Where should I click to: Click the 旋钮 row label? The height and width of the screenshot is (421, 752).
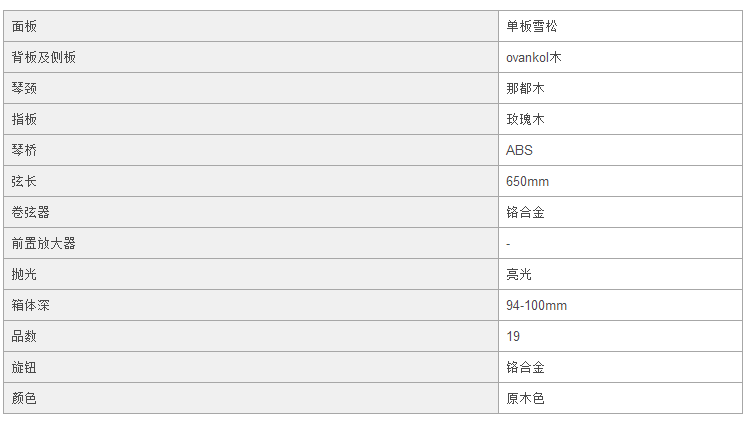coord(24,367)
